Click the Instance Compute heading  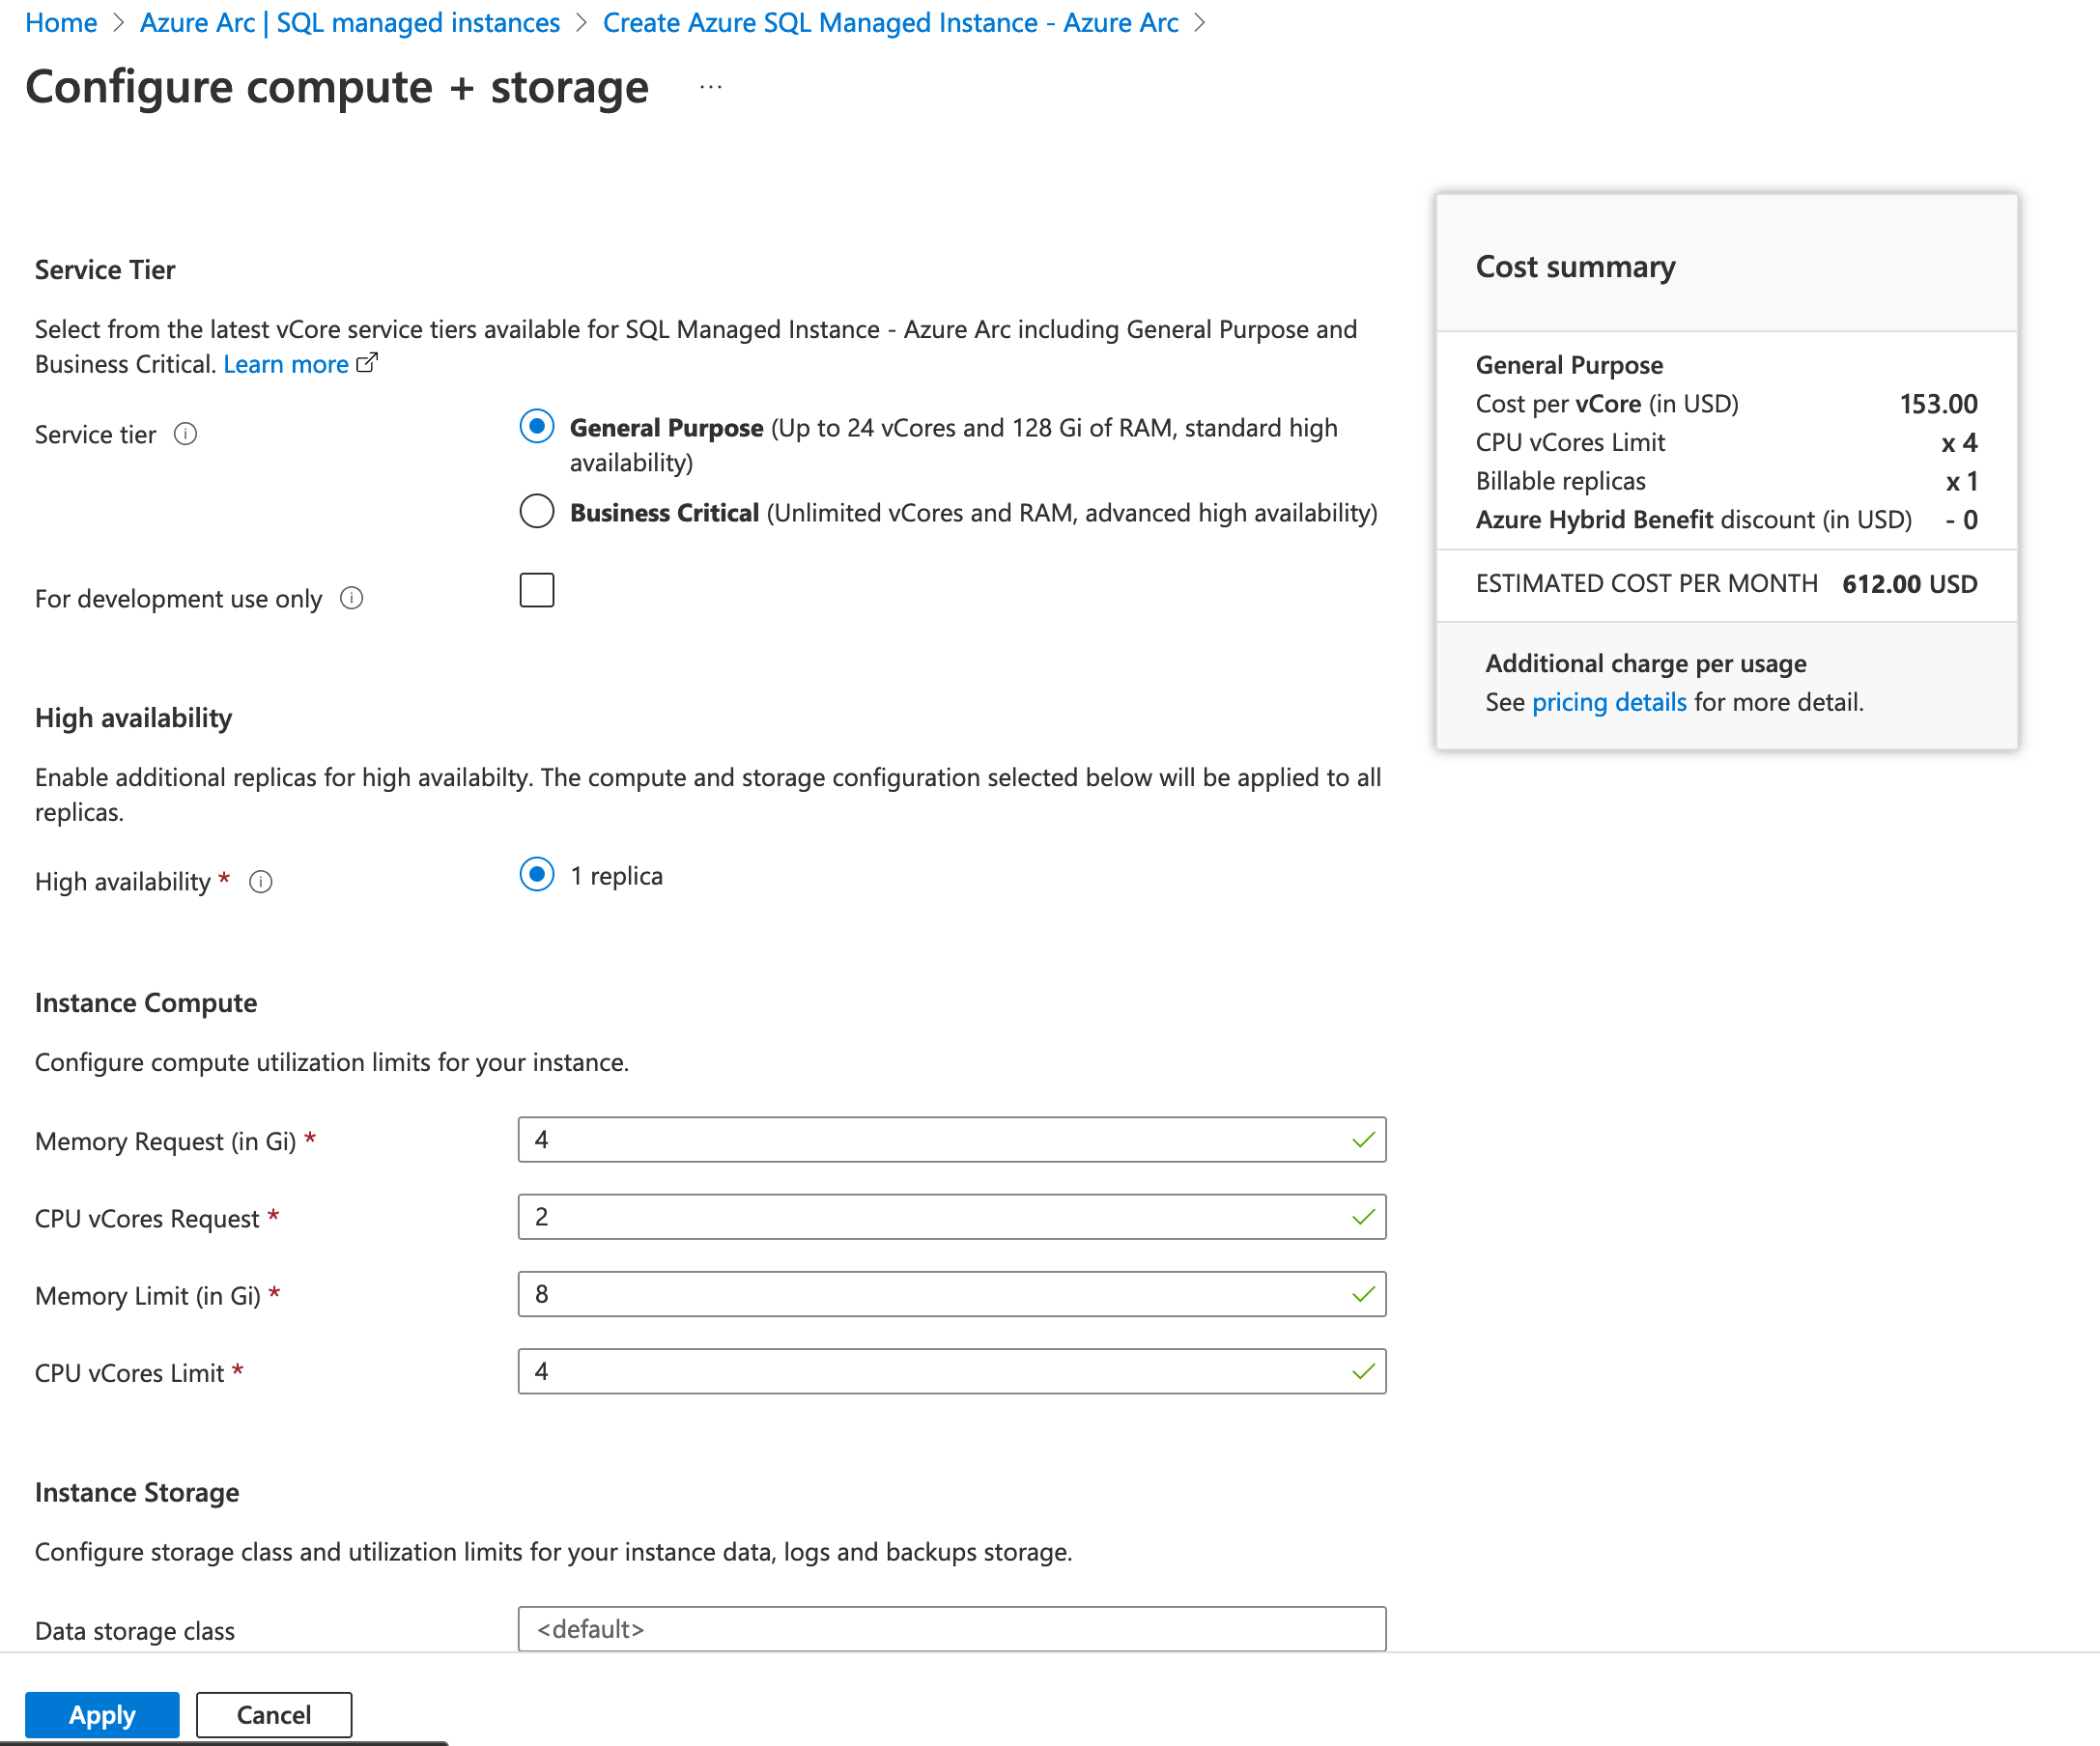coord(146,1003)
